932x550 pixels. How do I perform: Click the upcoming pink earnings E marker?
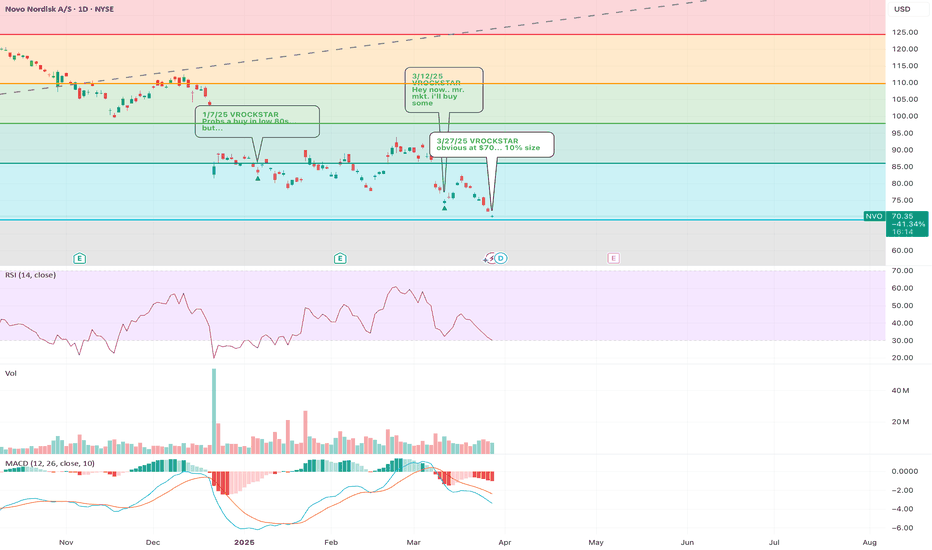(613, 258)
